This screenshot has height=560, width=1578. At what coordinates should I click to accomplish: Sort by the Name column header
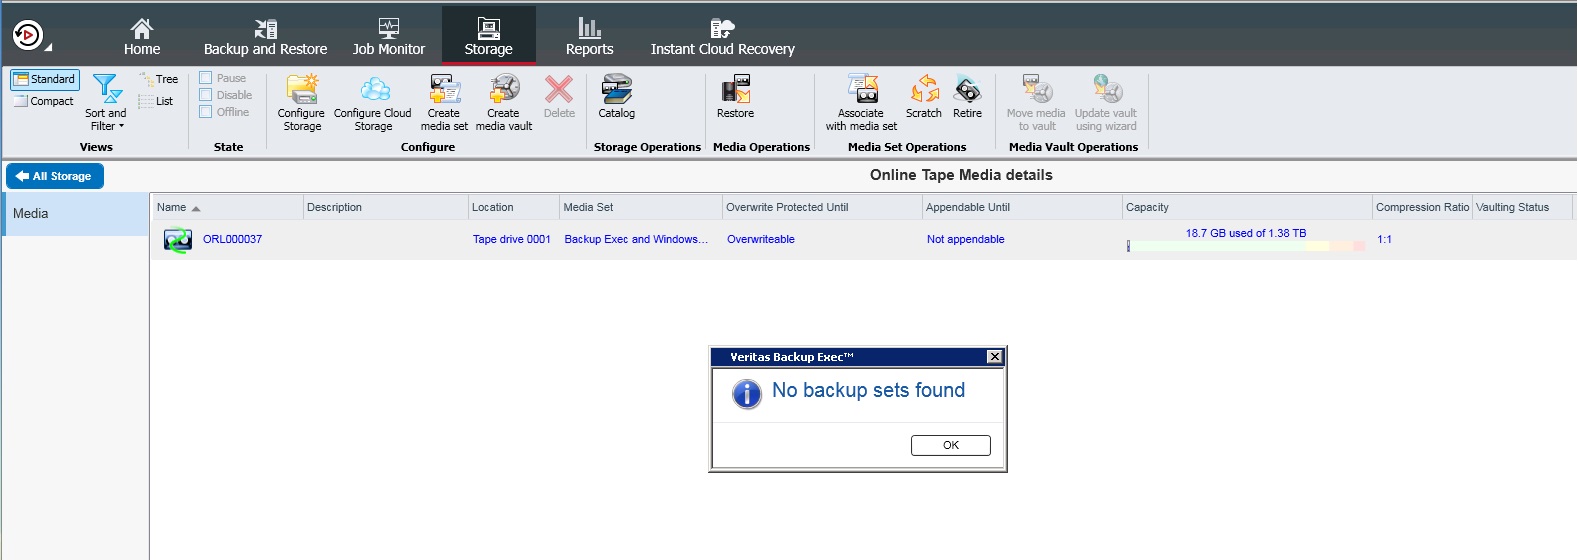[172, 207]
